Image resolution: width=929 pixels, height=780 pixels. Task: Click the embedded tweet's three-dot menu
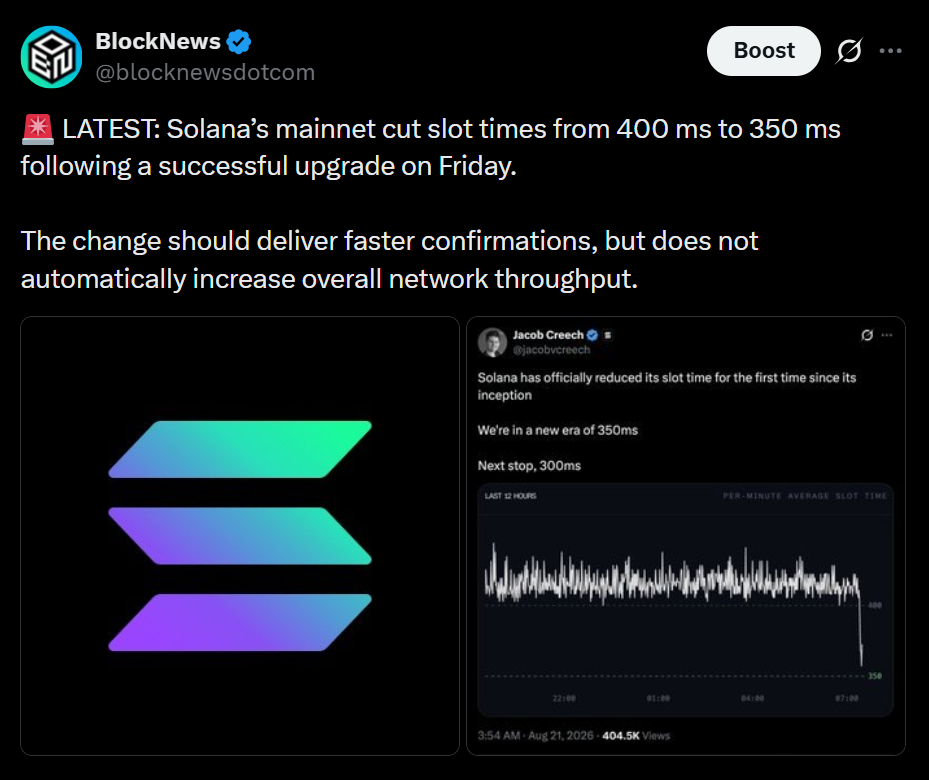(887, 335)
